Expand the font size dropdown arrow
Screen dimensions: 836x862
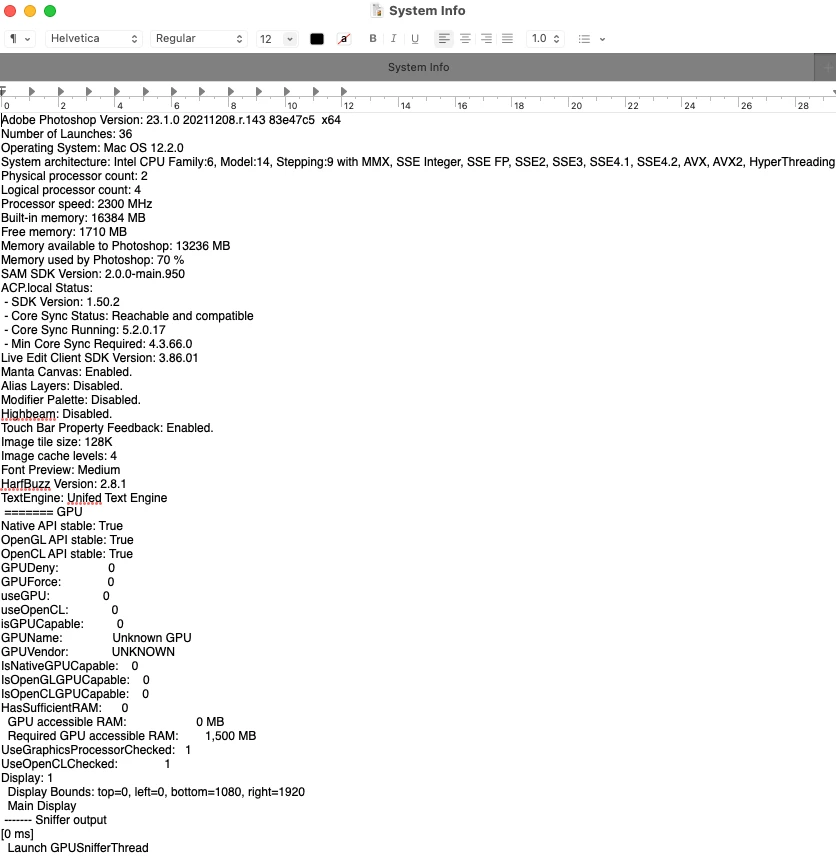point(290,39)
